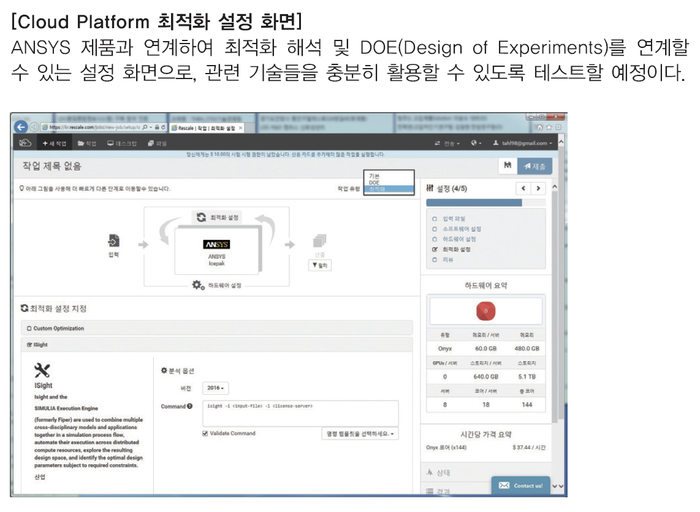Click the Onyx type cell in hardware table
This screenshot has width=700, height=512.
point(445,349)
